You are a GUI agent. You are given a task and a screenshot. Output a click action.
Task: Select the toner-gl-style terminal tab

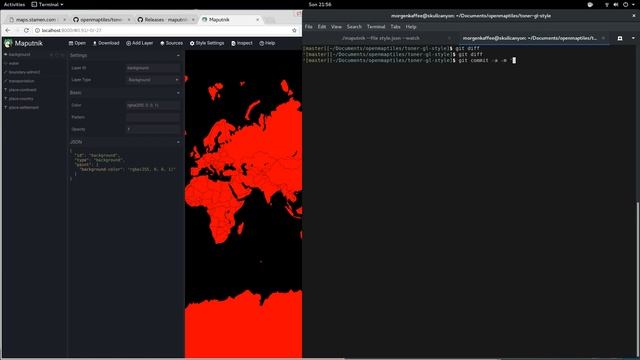pos(533,38)
